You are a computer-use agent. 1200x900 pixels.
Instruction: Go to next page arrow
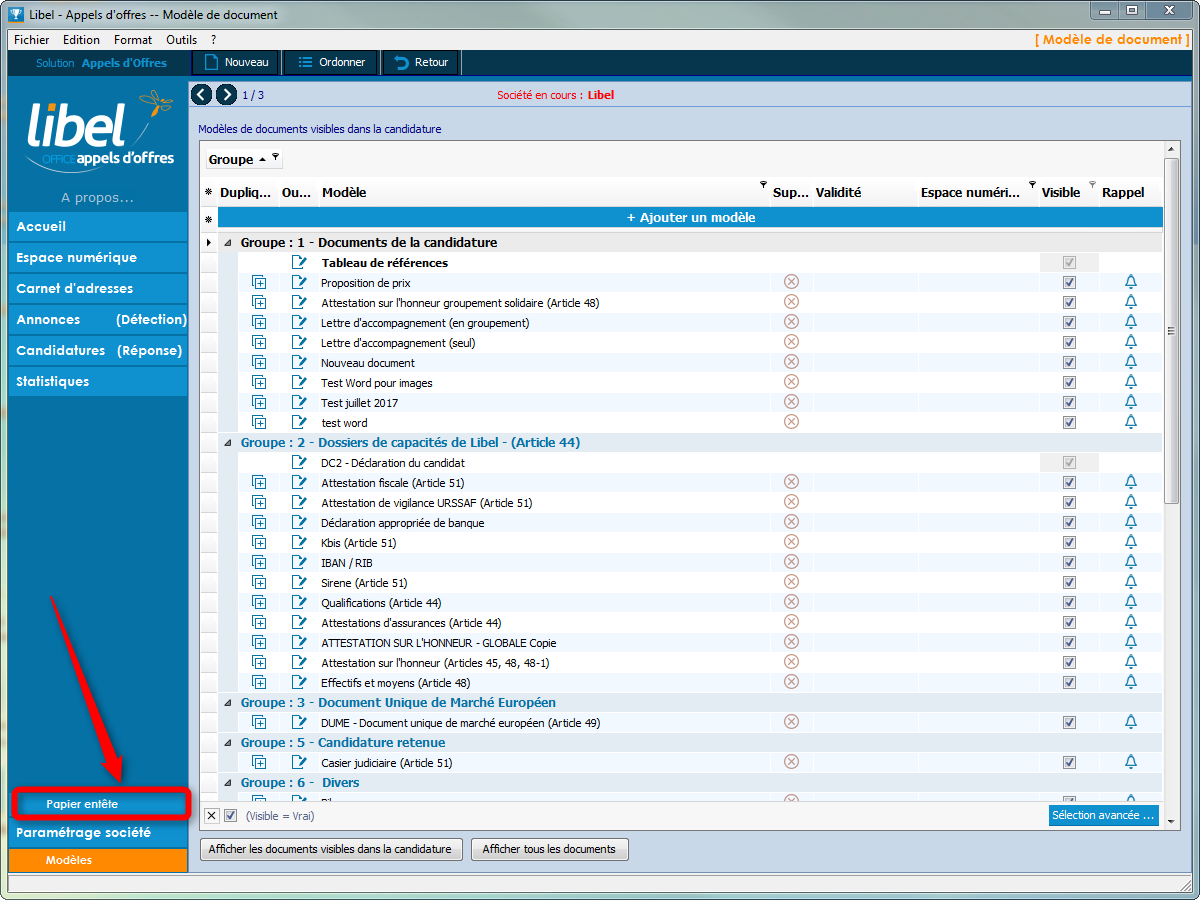(227, 95)
